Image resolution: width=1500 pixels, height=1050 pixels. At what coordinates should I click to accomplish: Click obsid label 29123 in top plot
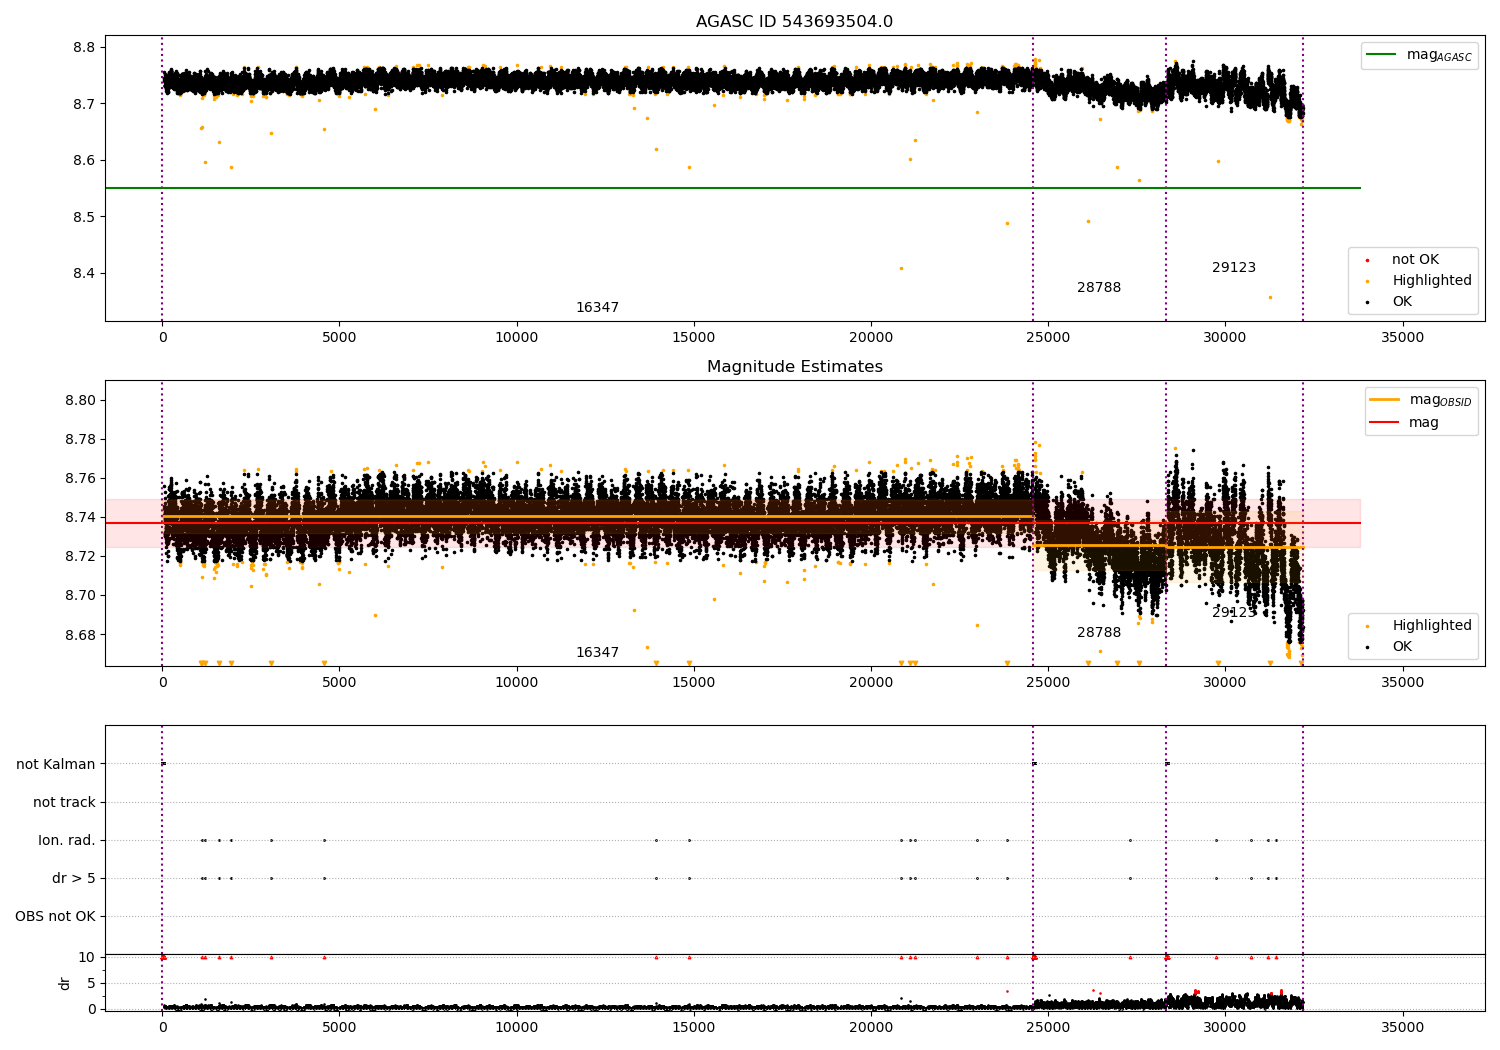pos(1234,268)
